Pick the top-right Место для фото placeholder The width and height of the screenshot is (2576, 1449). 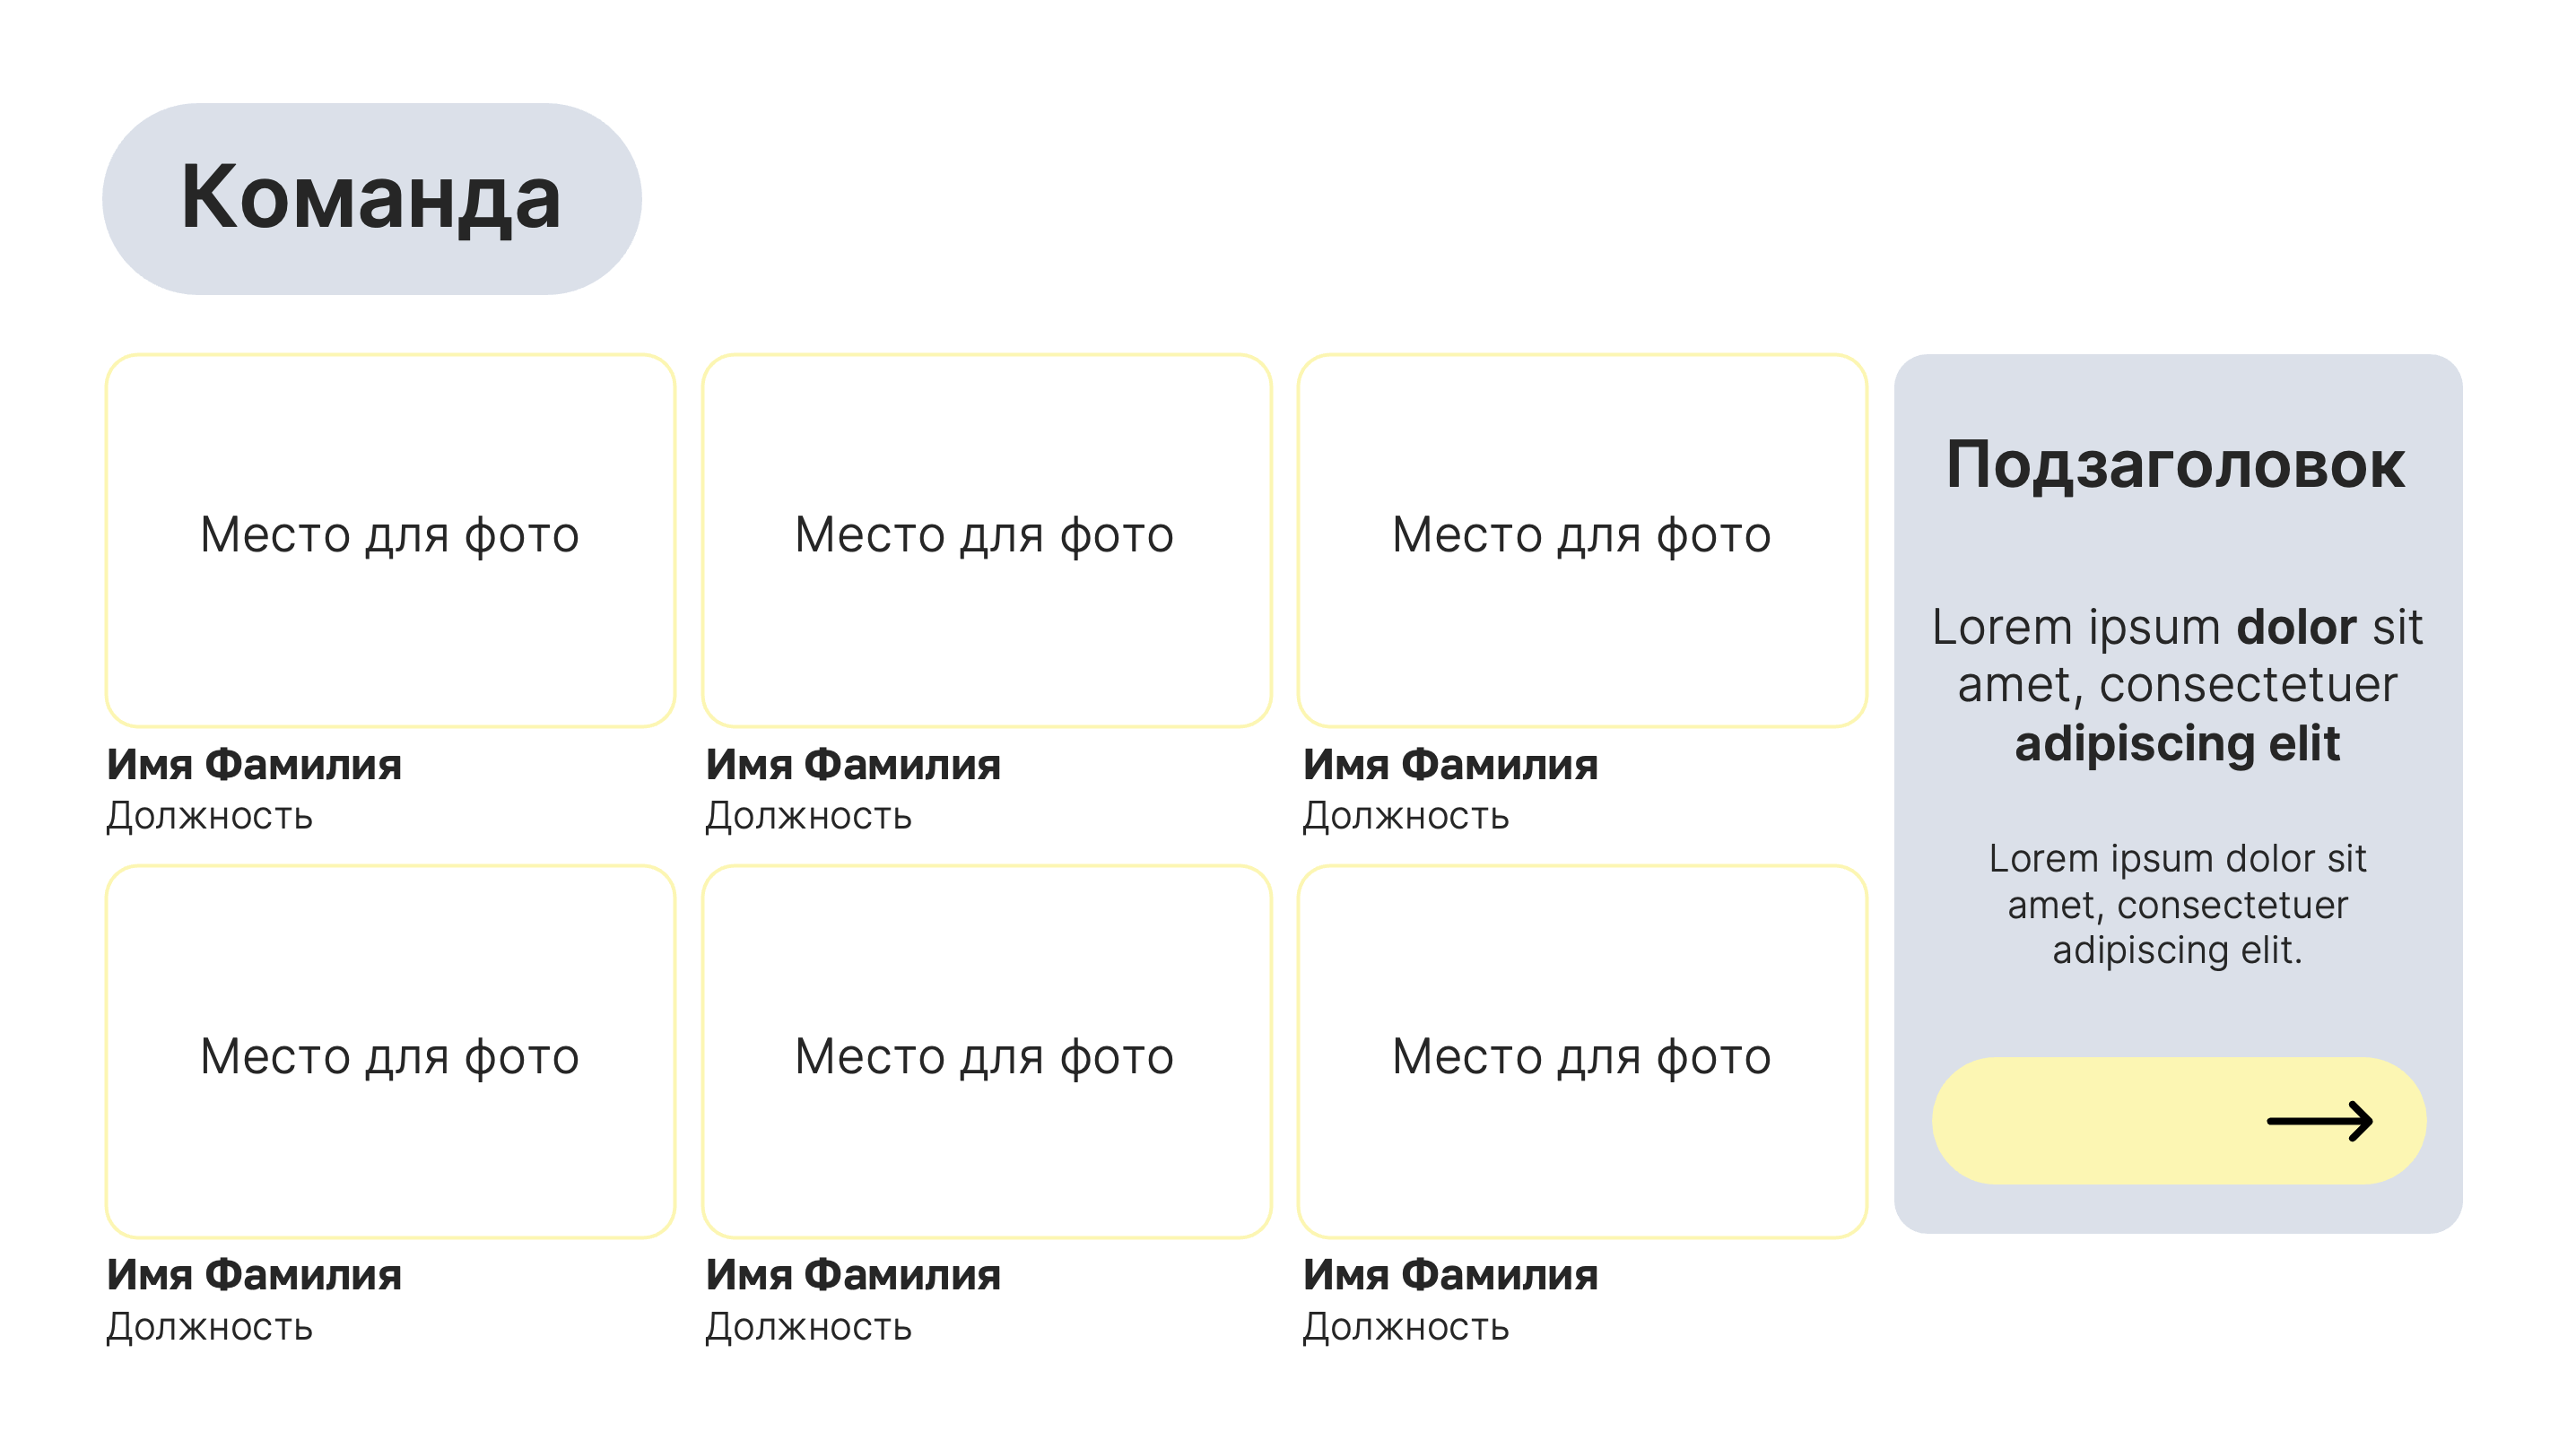[x=1581, y=538]
